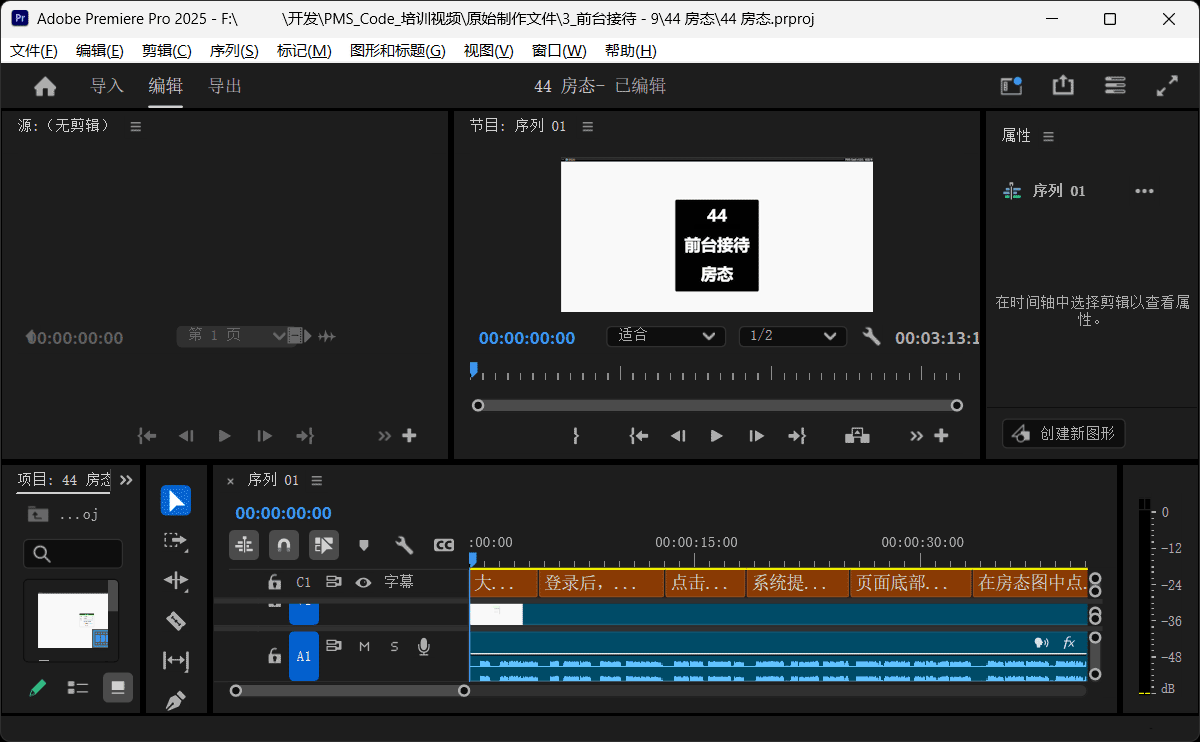Open timeline display settings wrench
Screen dimensions: 1200x742
point(404,545)
